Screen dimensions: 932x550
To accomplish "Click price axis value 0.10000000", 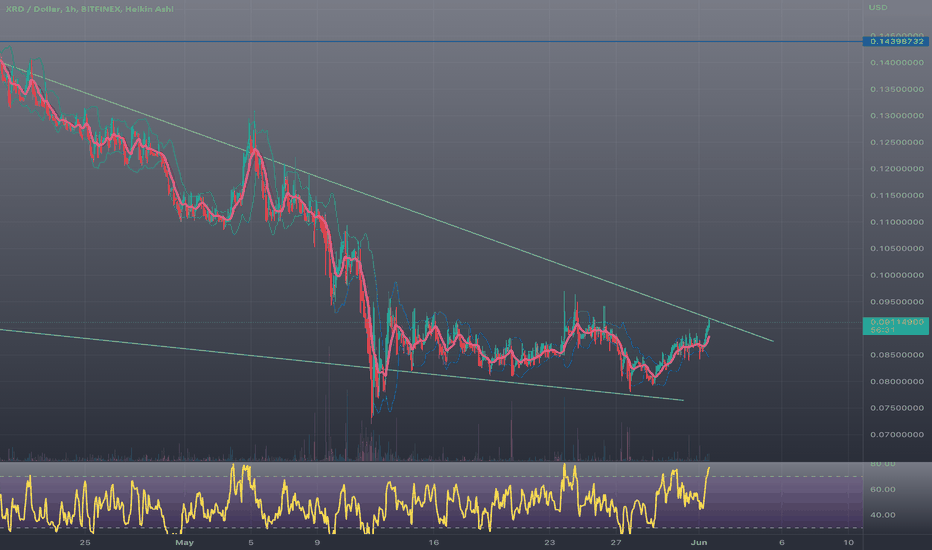I will click(x=897, y=275).
